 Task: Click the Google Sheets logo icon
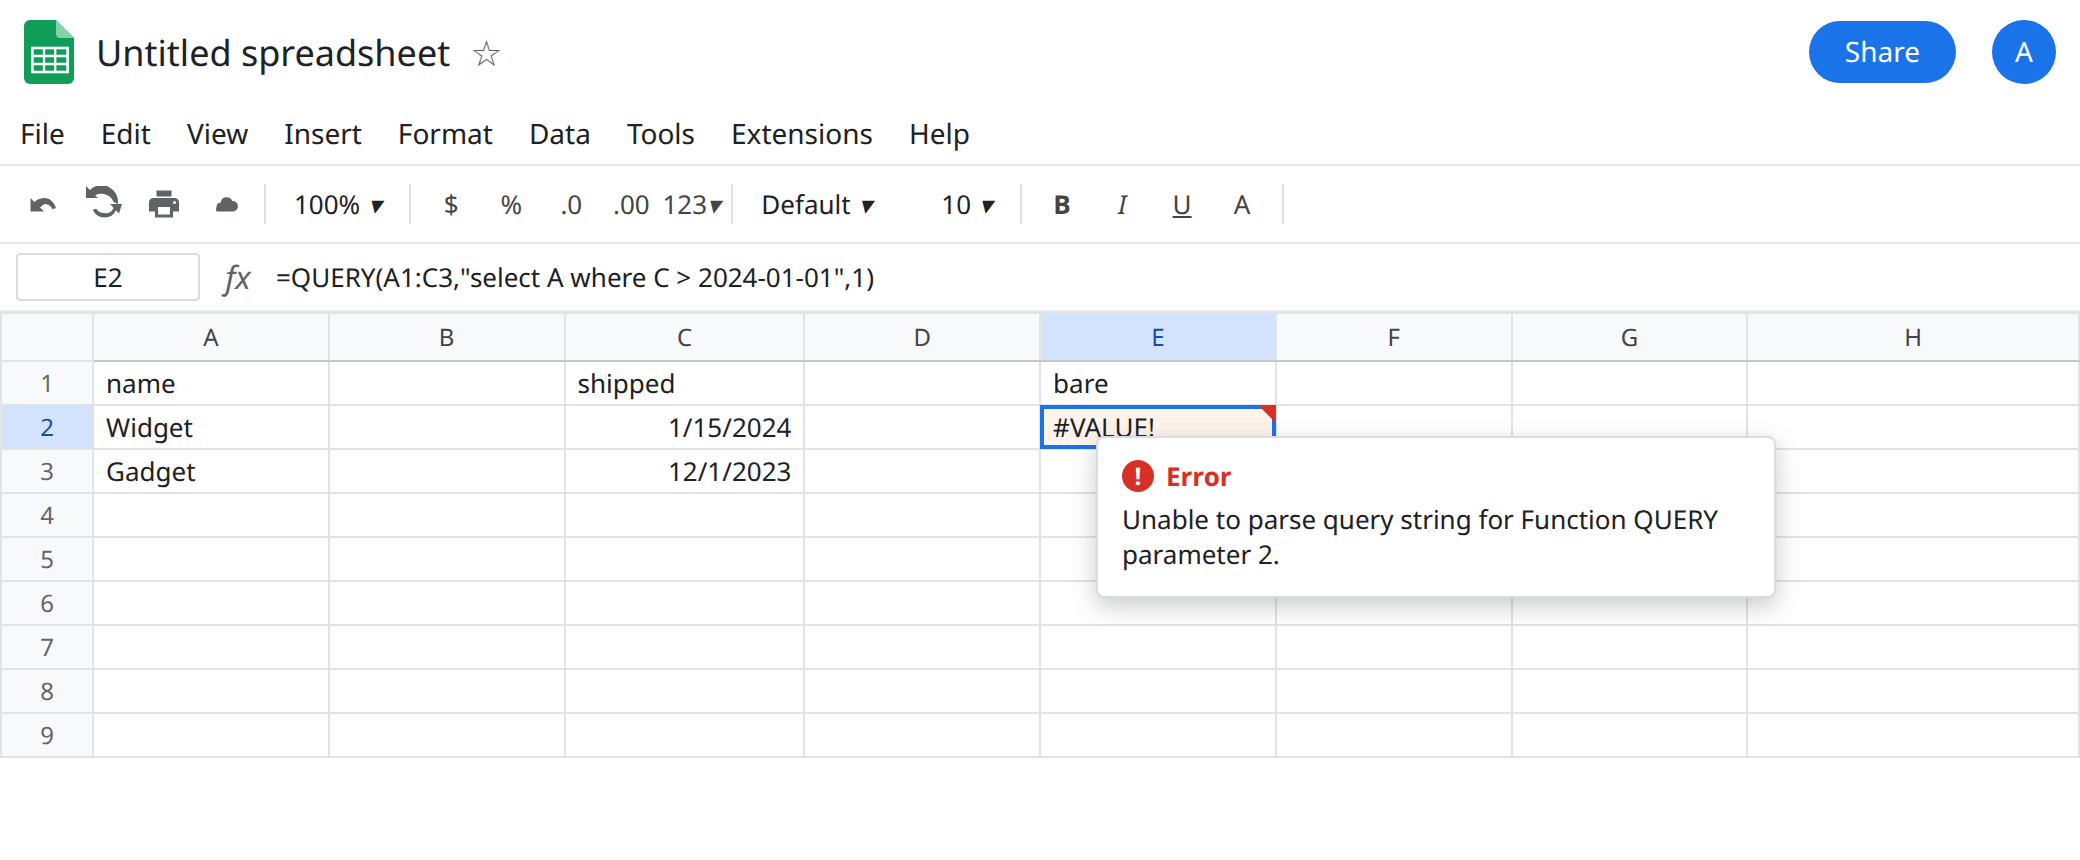tap(49, 52)
